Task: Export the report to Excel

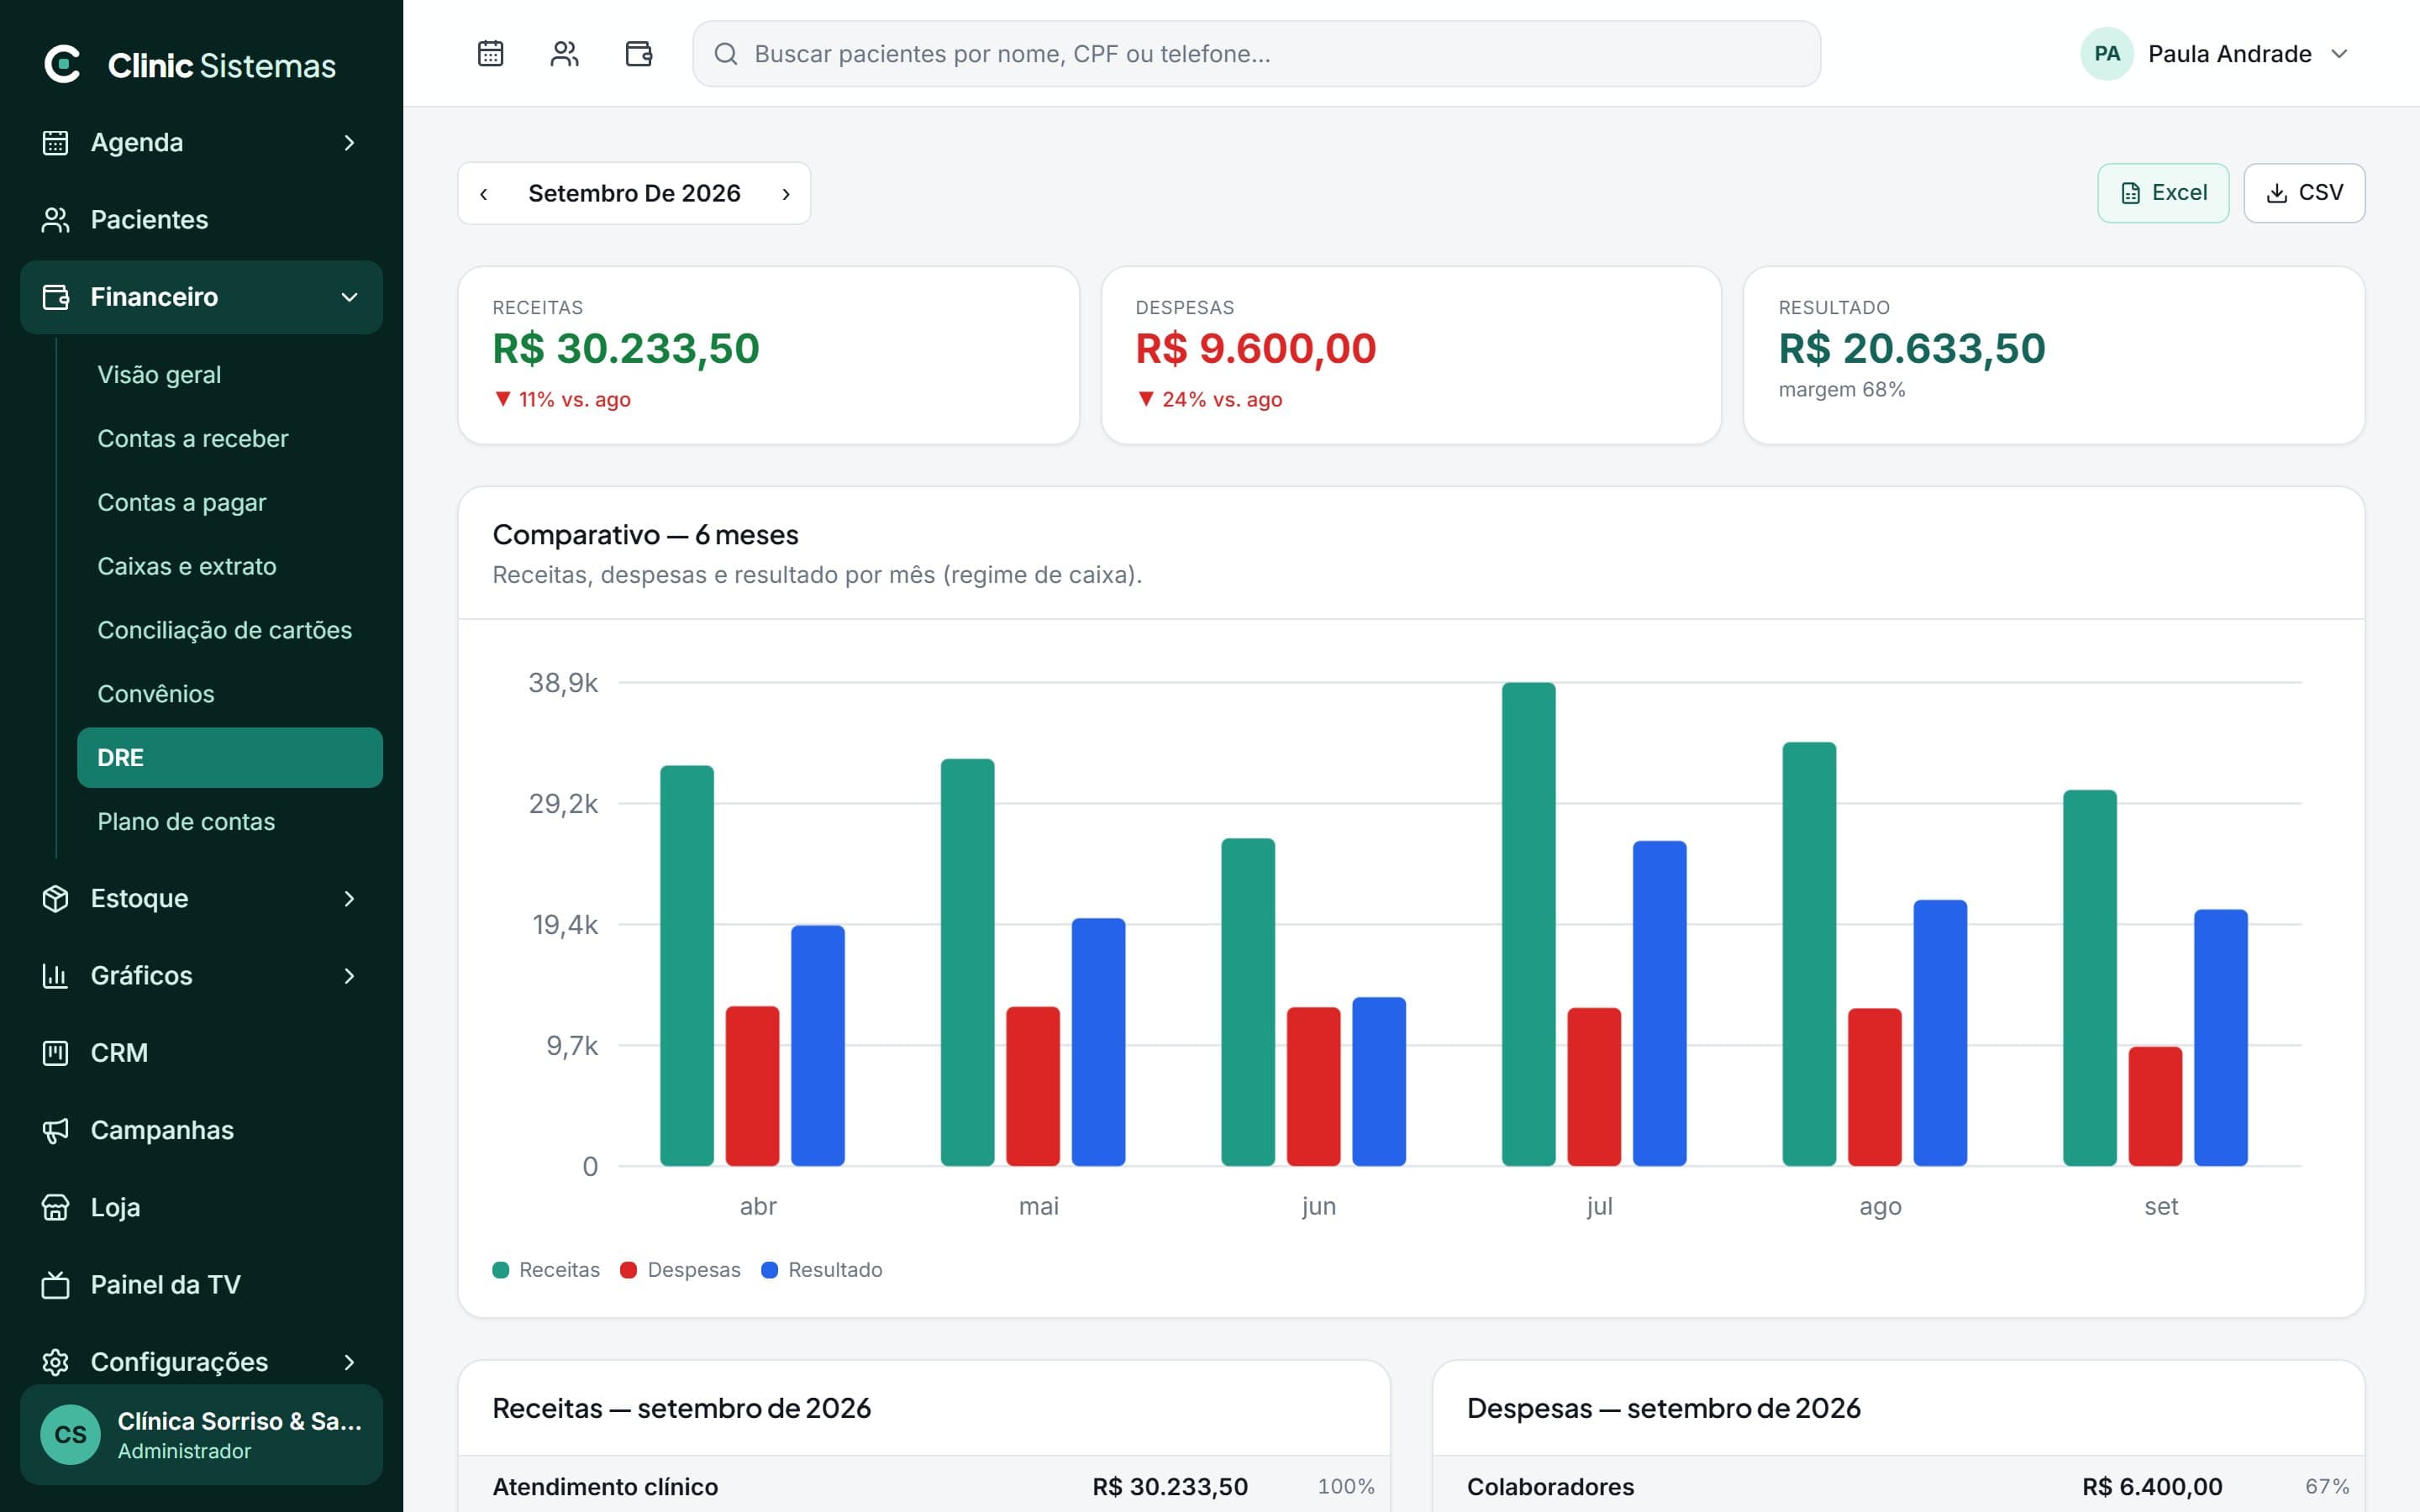Action: [2163, 193]
